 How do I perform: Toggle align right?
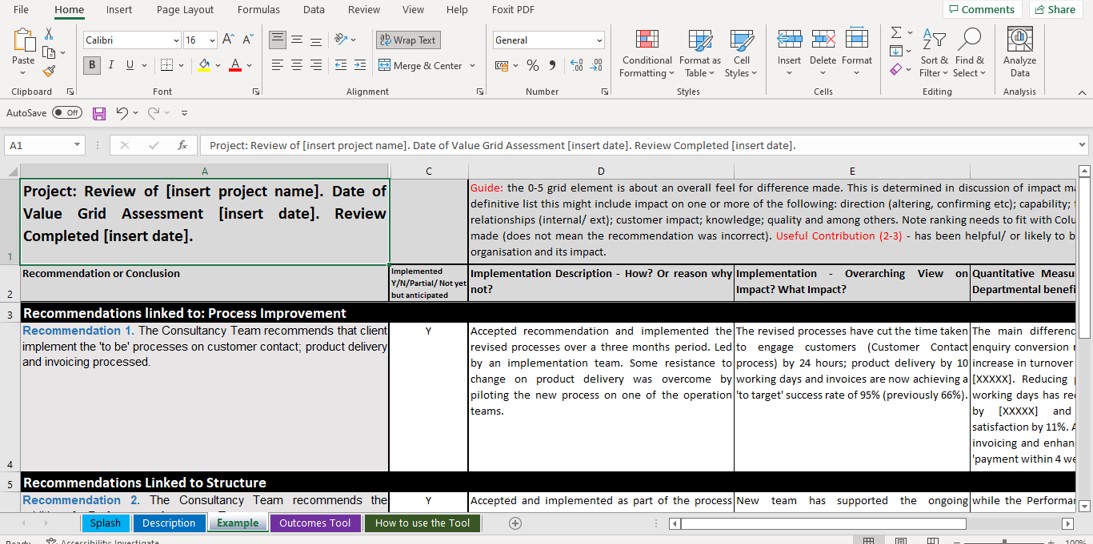pyautogui.click(x=316, y=65)
